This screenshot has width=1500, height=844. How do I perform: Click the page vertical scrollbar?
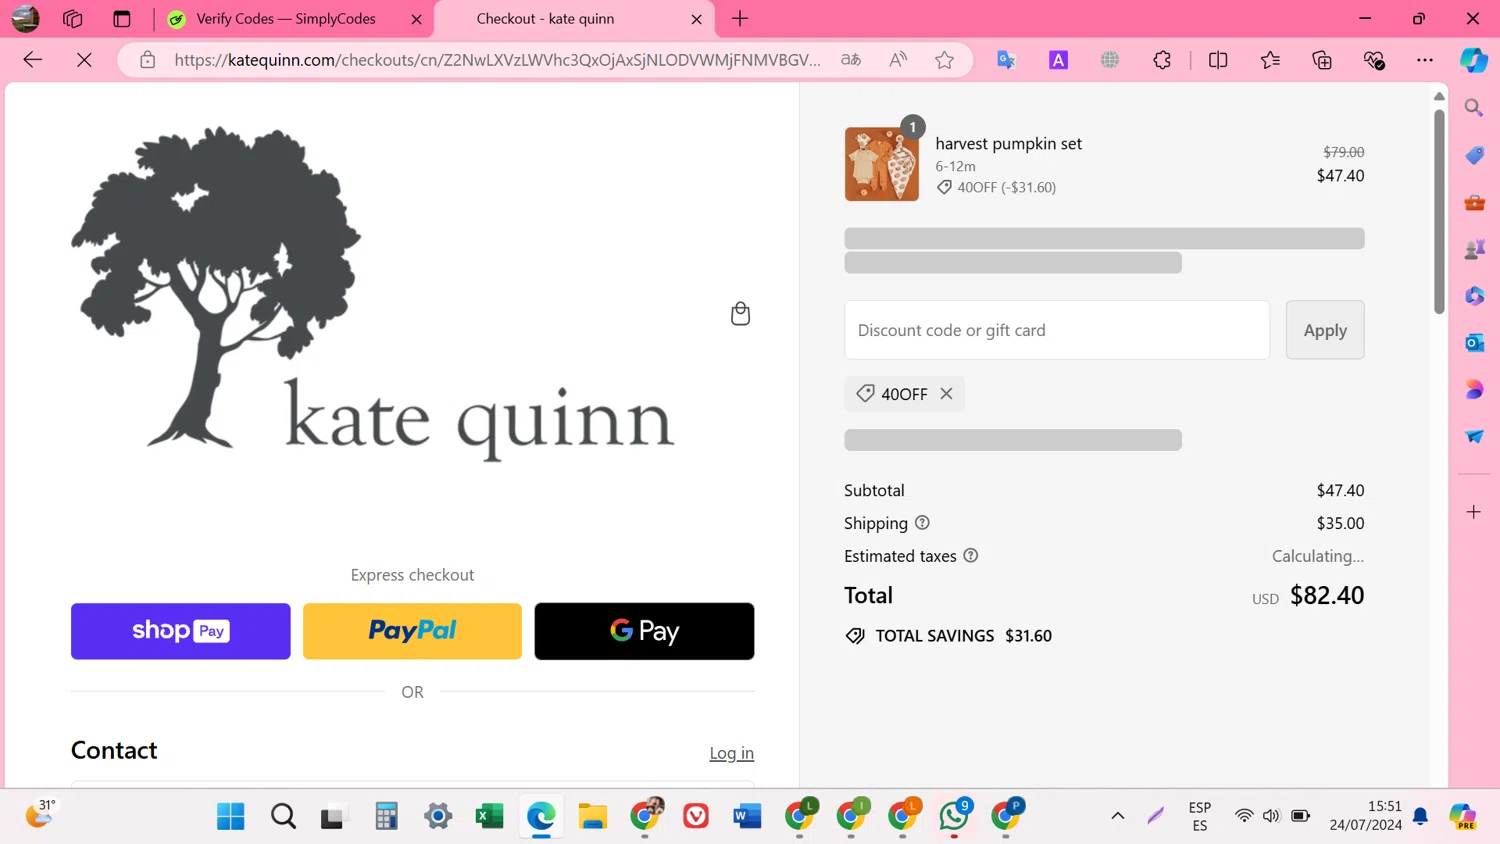tap(1439, 212)
